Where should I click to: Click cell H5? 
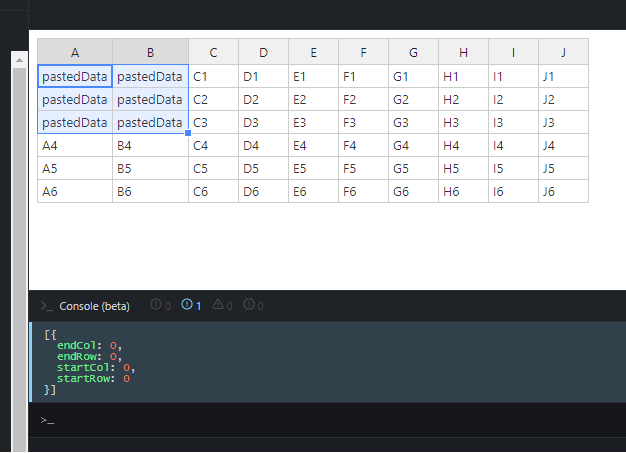point(463,168)
